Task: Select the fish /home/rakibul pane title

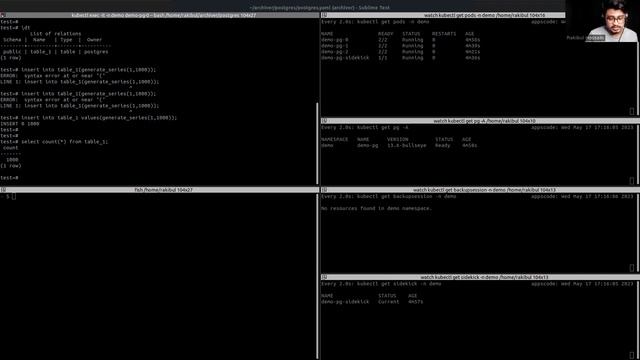Action: [163, 190]
